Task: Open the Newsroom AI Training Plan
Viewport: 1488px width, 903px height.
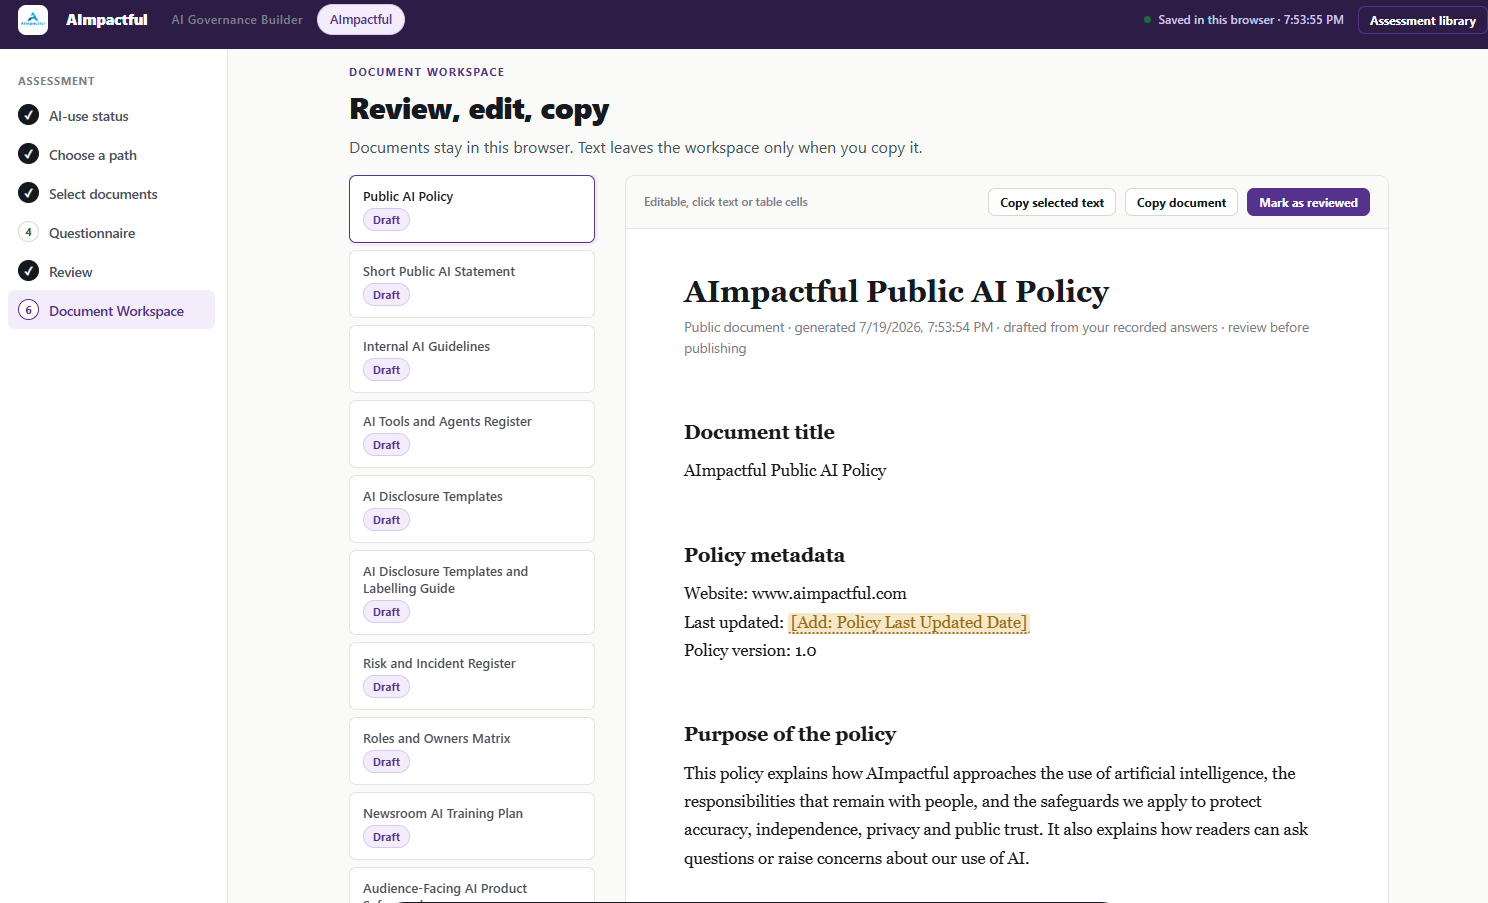Action: point(472,826)
